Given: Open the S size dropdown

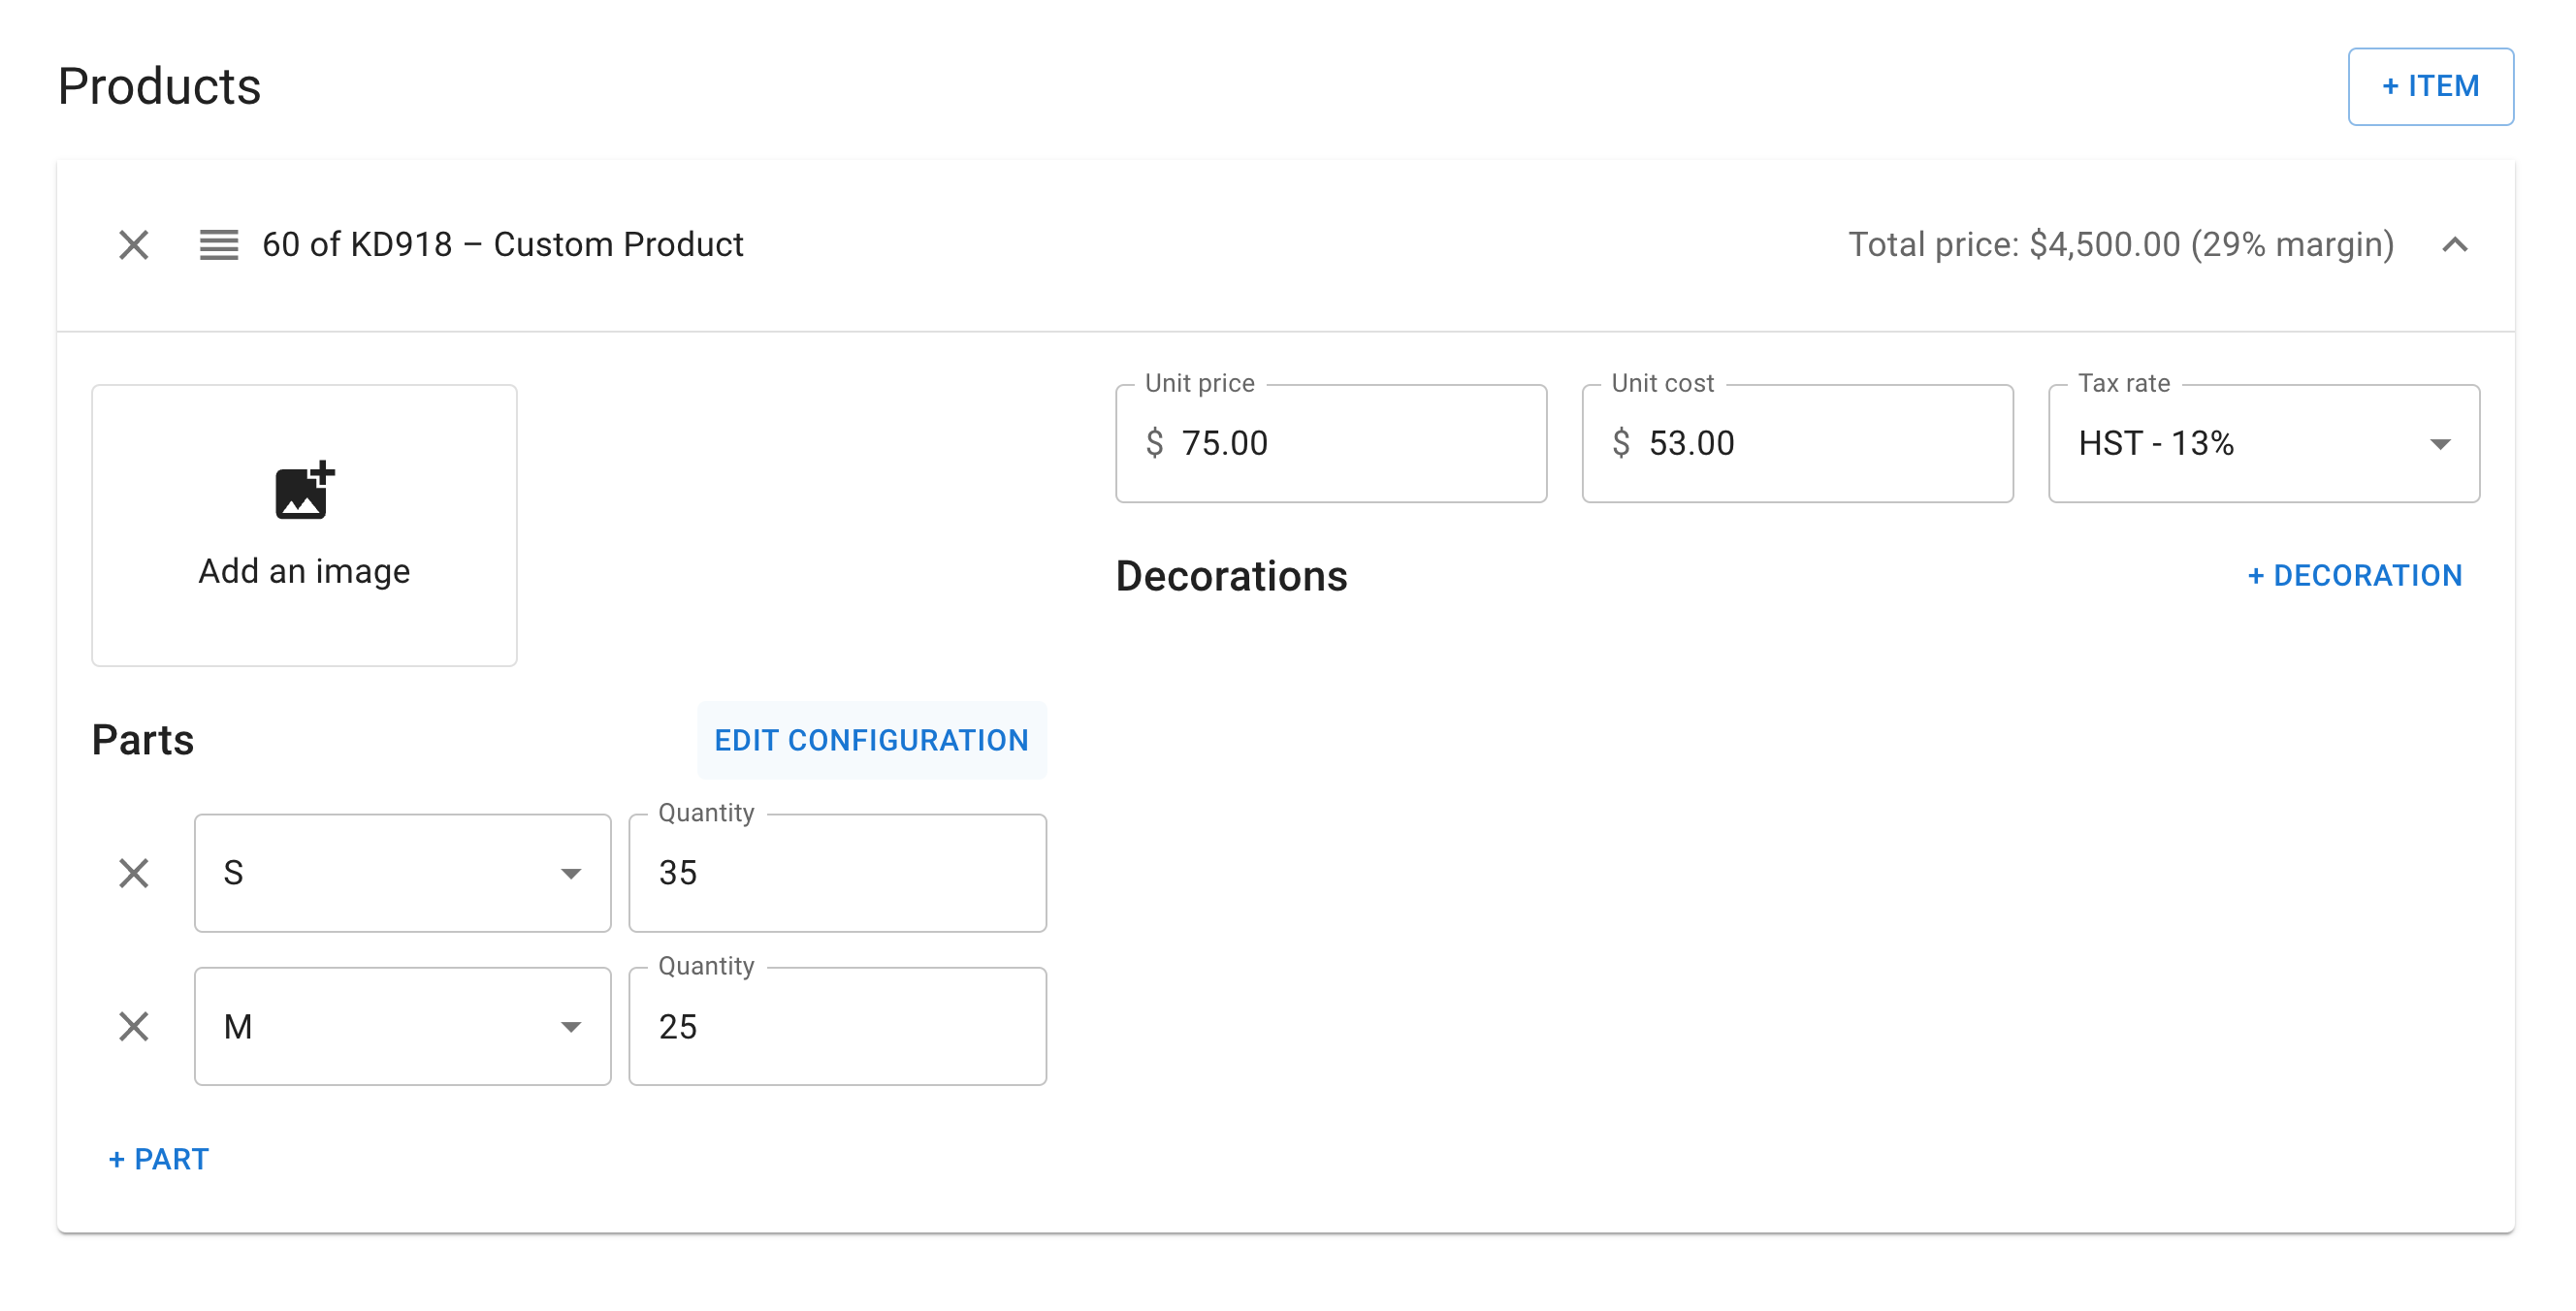Looking at the screenshot, I should click(x=402, y=873).
